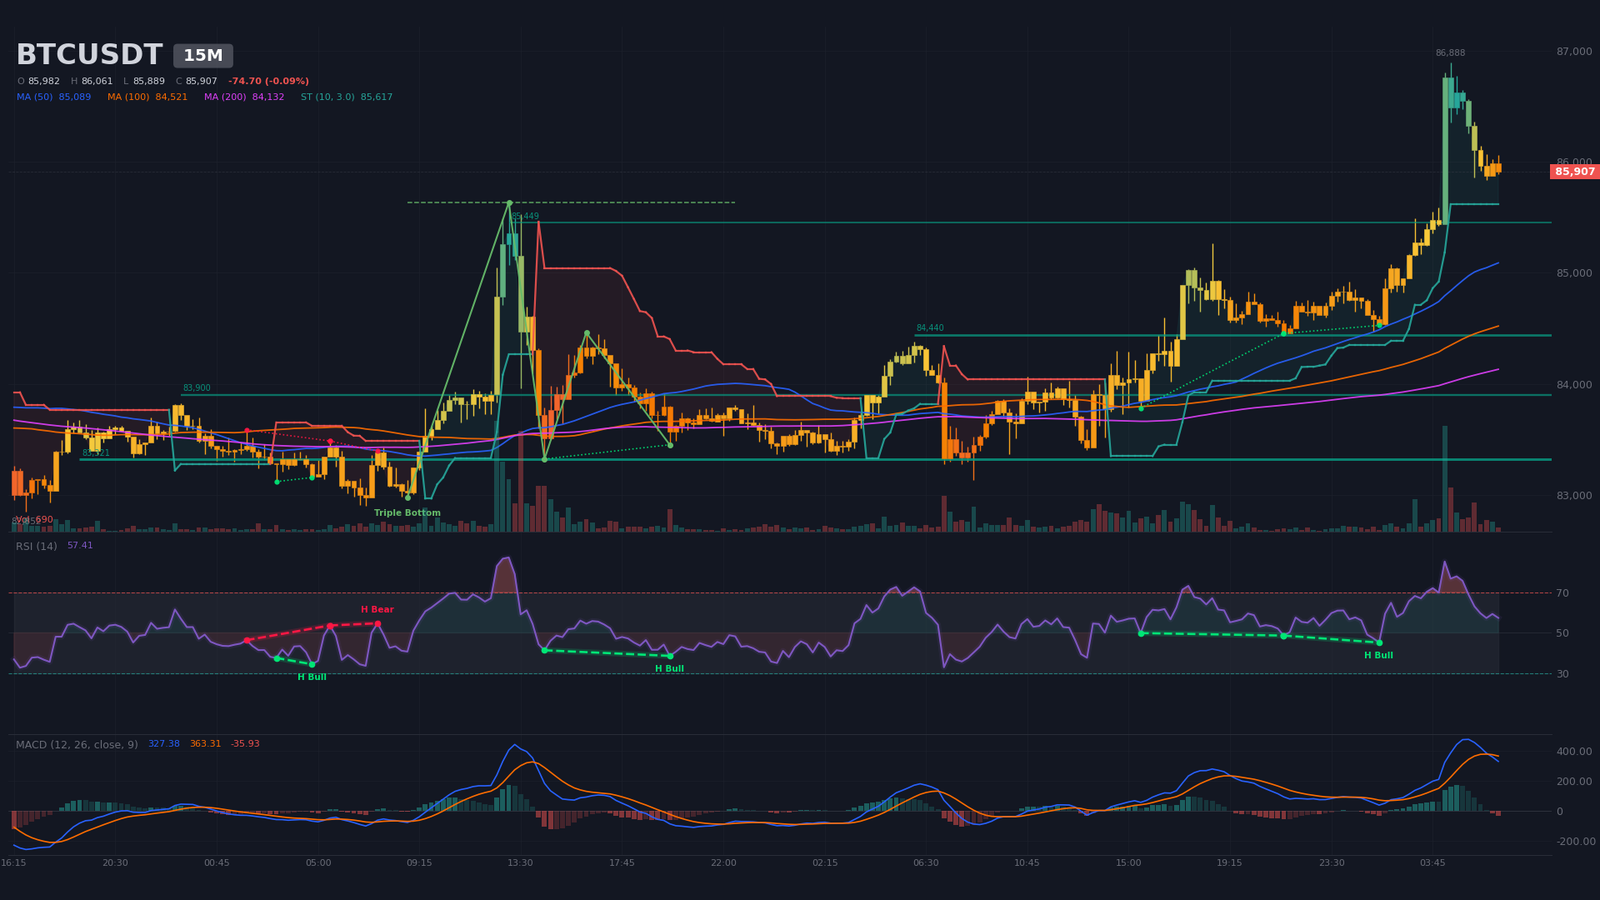Click the BTCUSDT symbol title
Screen dimensions: 1600x900
(x=89, y=55)
